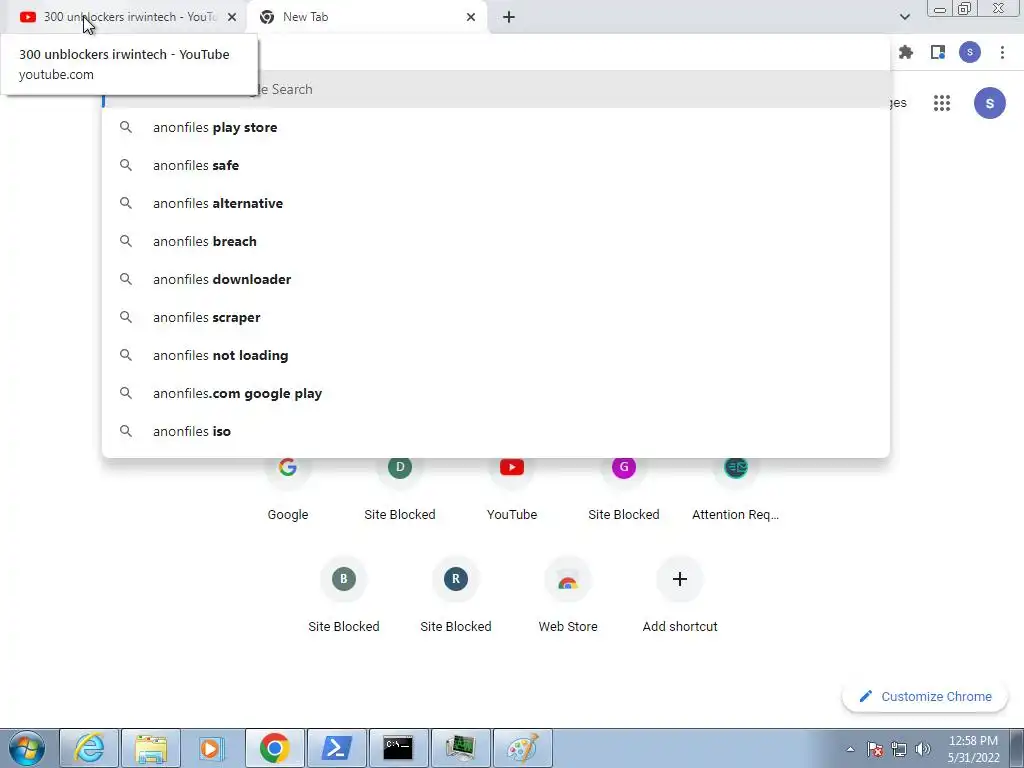This screenshot has width=1024, height=768.
Task: Switch to the New Tab tab
Action: coord(366,17)
